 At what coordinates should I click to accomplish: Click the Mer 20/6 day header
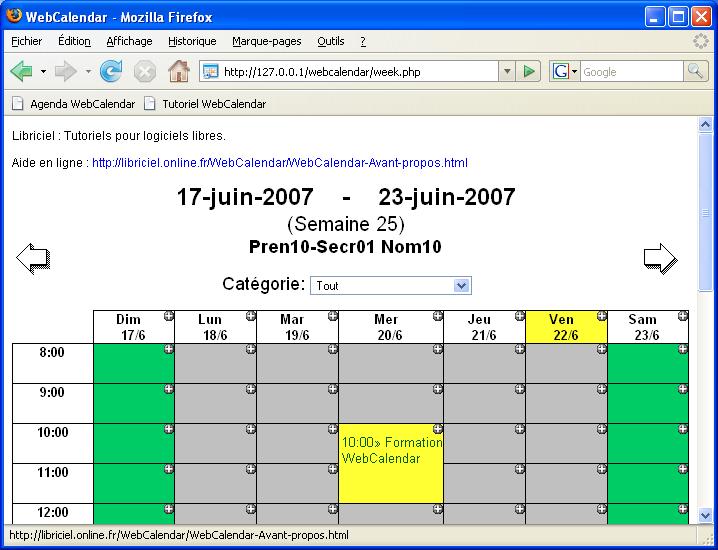[x=391, y=327]
